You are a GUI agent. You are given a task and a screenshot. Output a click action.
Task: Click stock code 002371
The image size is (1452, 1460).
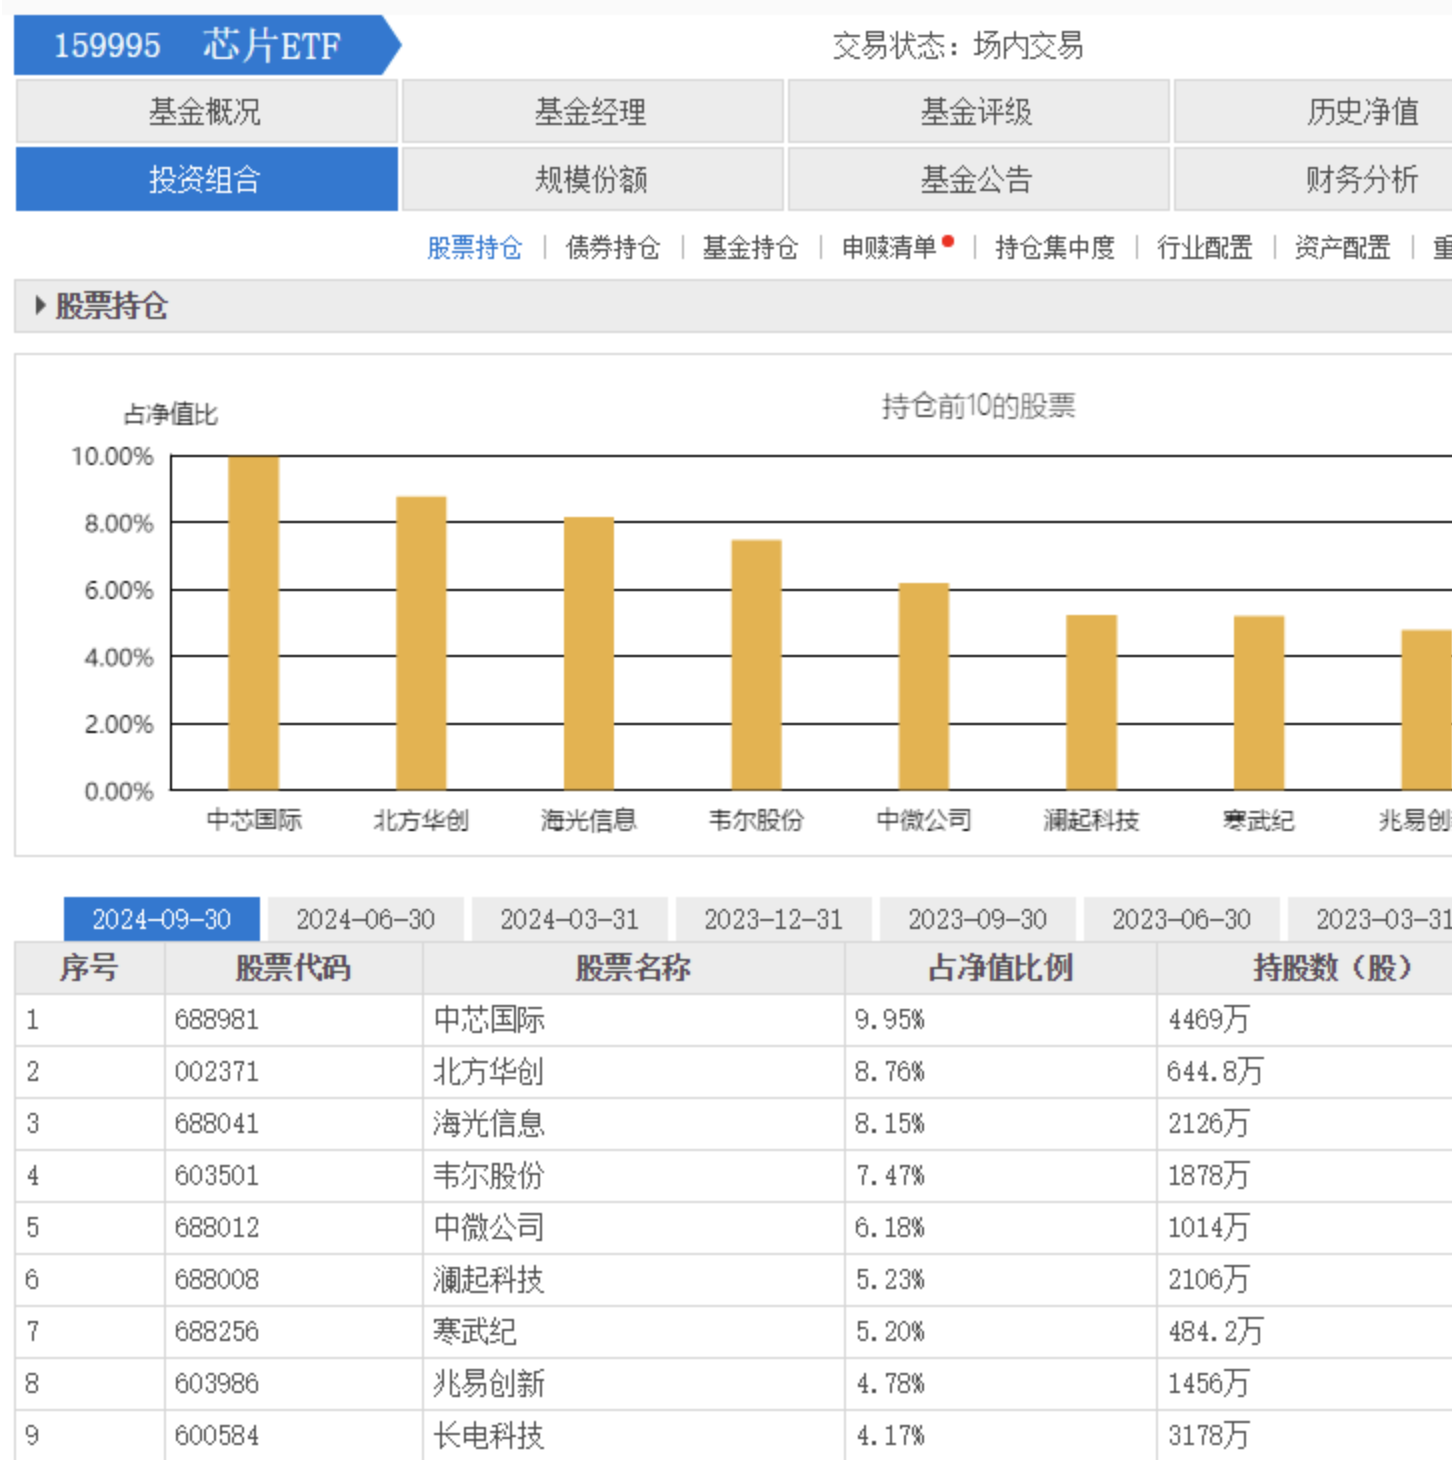(x=217, y=1072)
